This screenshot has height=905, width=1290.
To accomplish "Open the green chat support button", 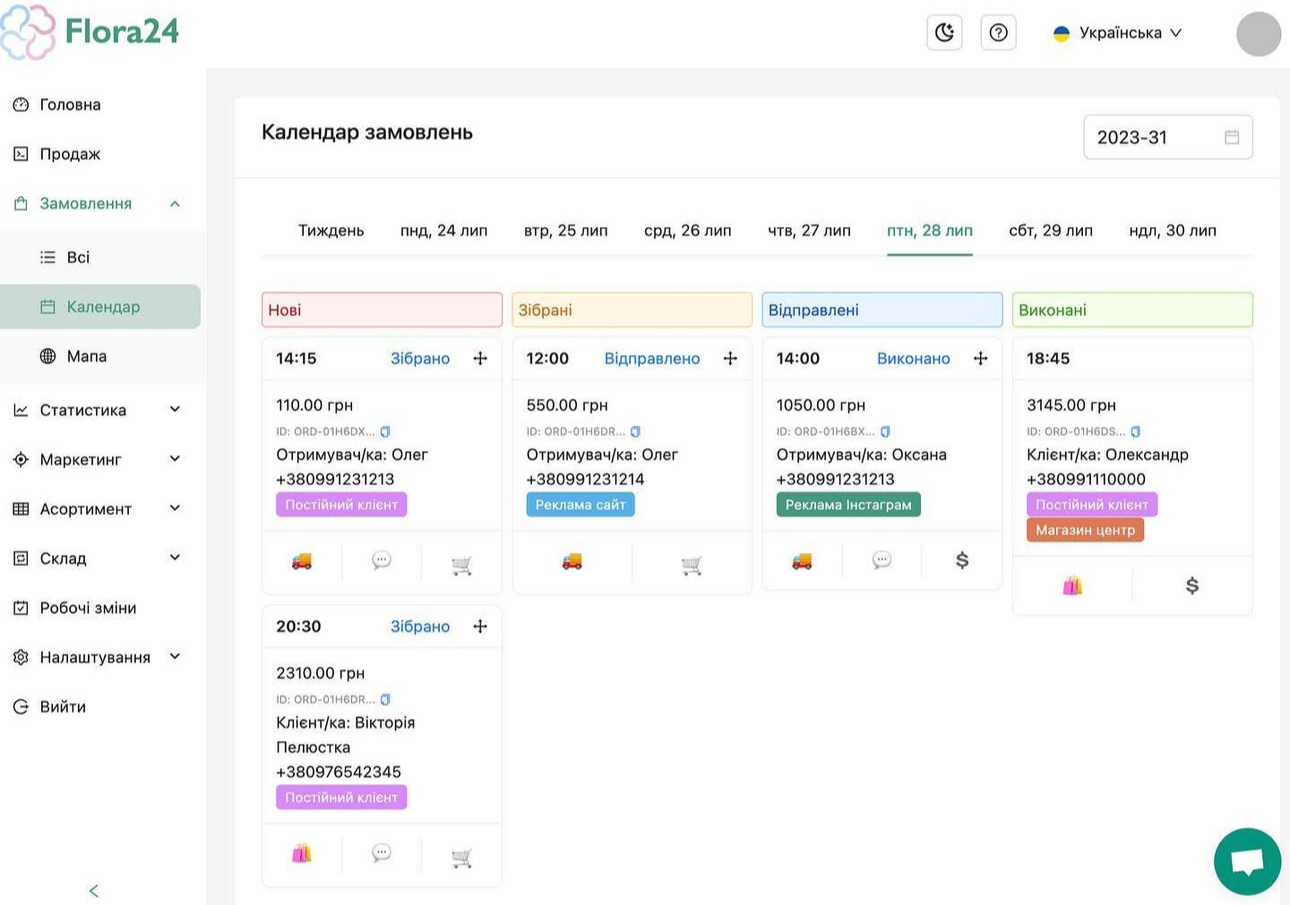I will click(x=1247, y=862).
